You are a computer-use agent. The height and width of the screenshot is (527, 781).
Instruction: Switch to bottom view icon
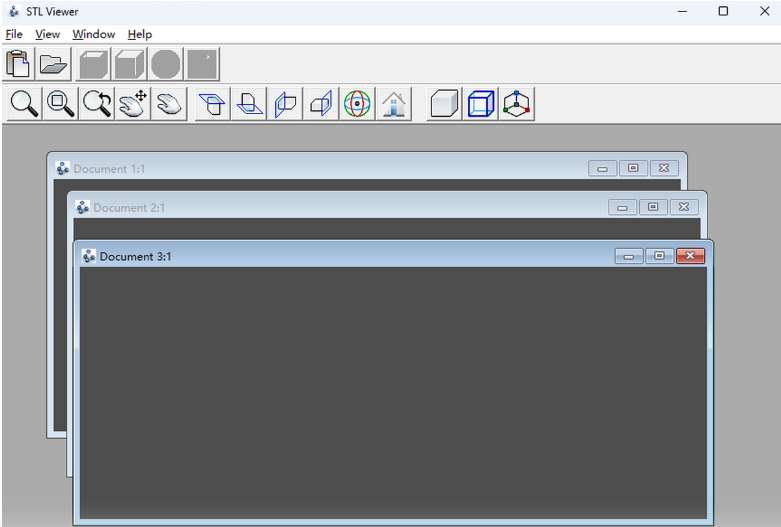pos(248,103)
